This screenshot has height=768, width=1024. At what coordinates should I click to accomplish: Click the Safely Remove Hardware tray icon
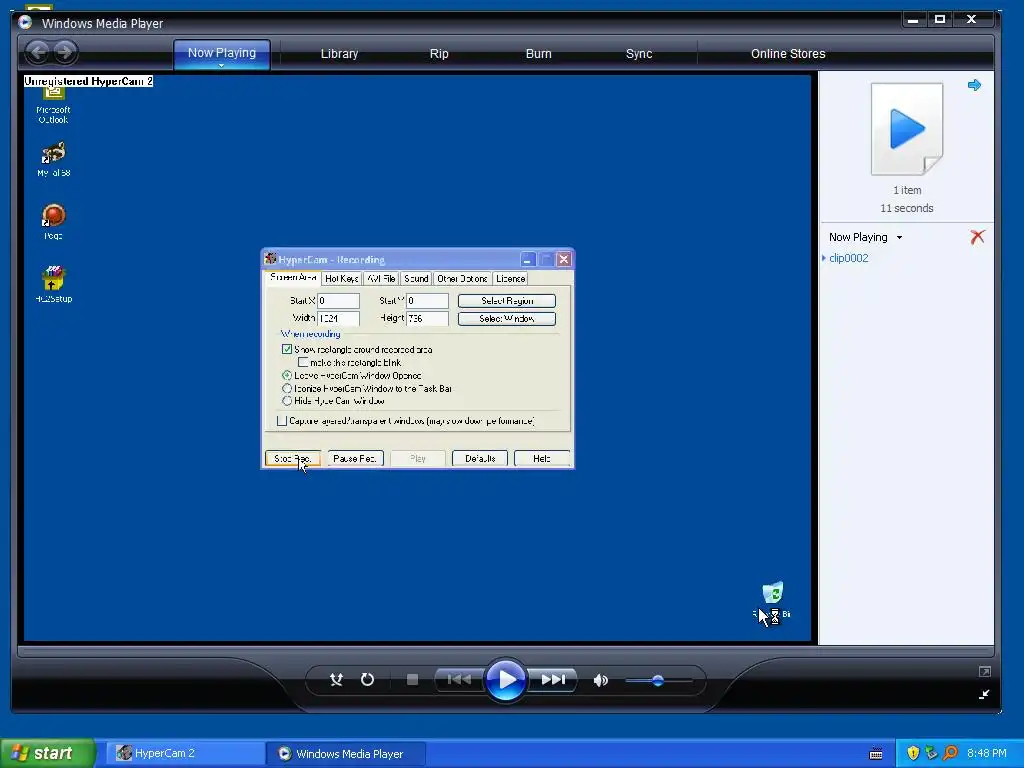click(931, 753)
